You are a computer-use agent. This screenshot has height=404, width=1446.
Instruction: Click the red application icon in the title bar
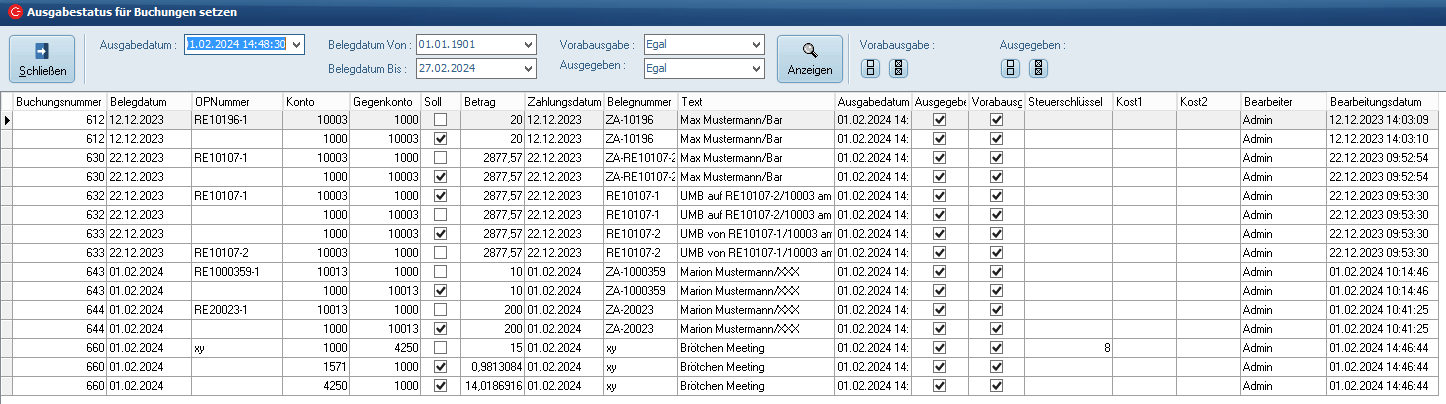click(14, 11)
